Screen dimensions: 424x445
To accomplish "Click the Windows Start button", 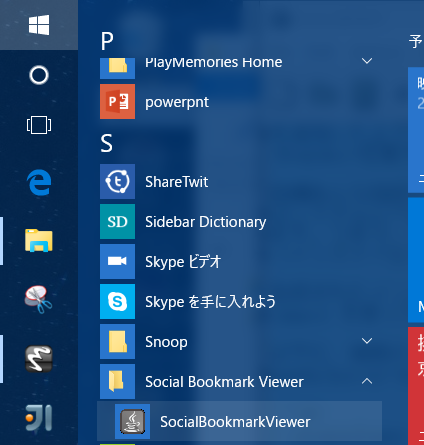I will point(39,25).
